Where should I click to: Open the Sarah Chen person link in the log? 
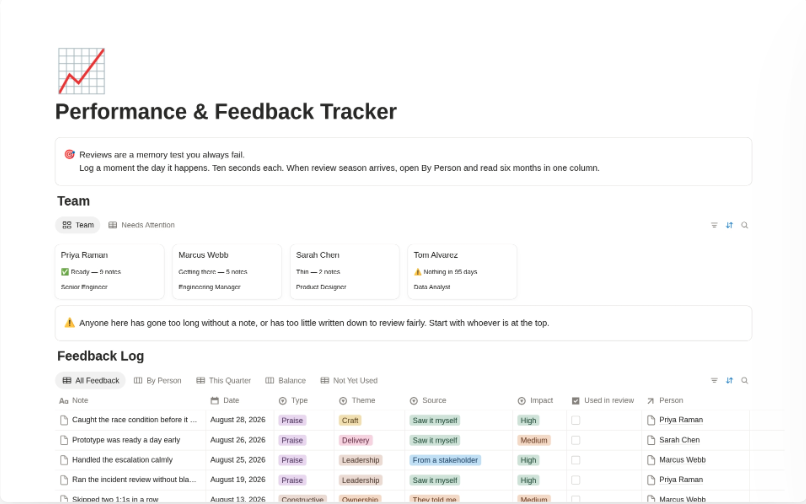(680, 440)
